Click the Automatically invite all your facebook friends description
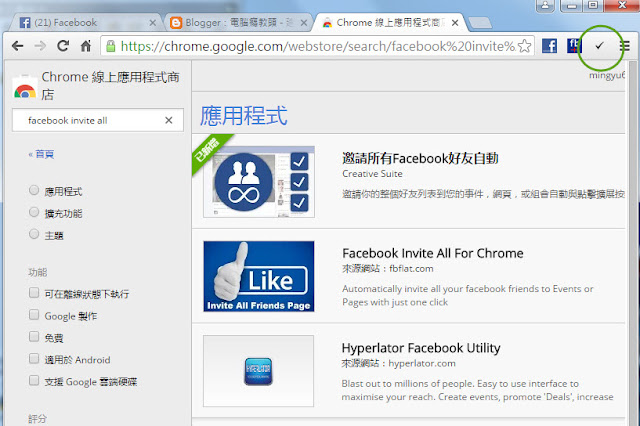Image resolution: width=640 pixels, height=426 pixels. tap(468, 295)
